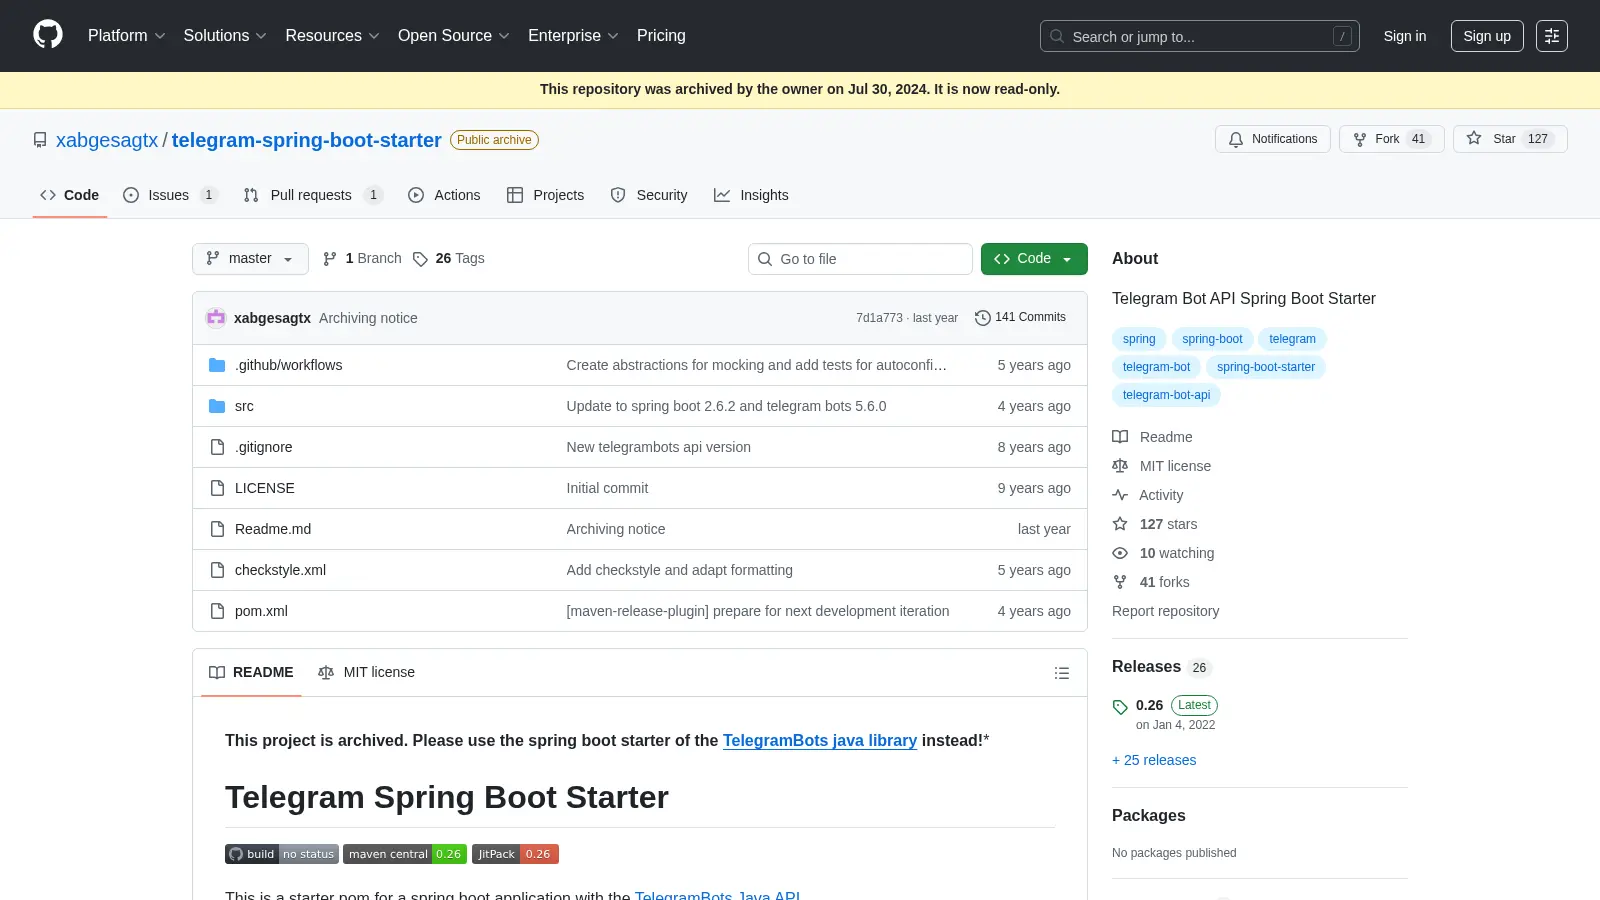Open the Pricing page
Screen dimensions: 1600x900
[x=661, y=35]
